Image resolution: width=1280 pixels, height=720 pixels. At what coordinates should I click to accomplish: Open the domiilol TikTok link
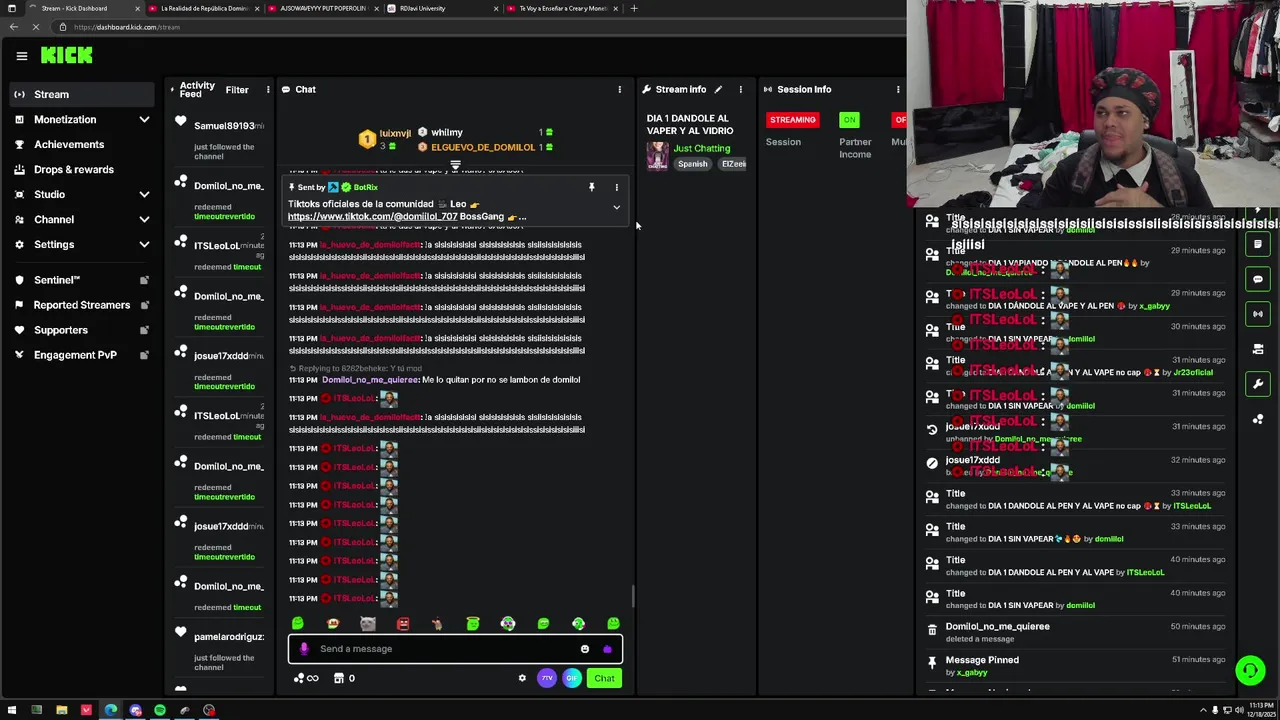tap(372, 217)
